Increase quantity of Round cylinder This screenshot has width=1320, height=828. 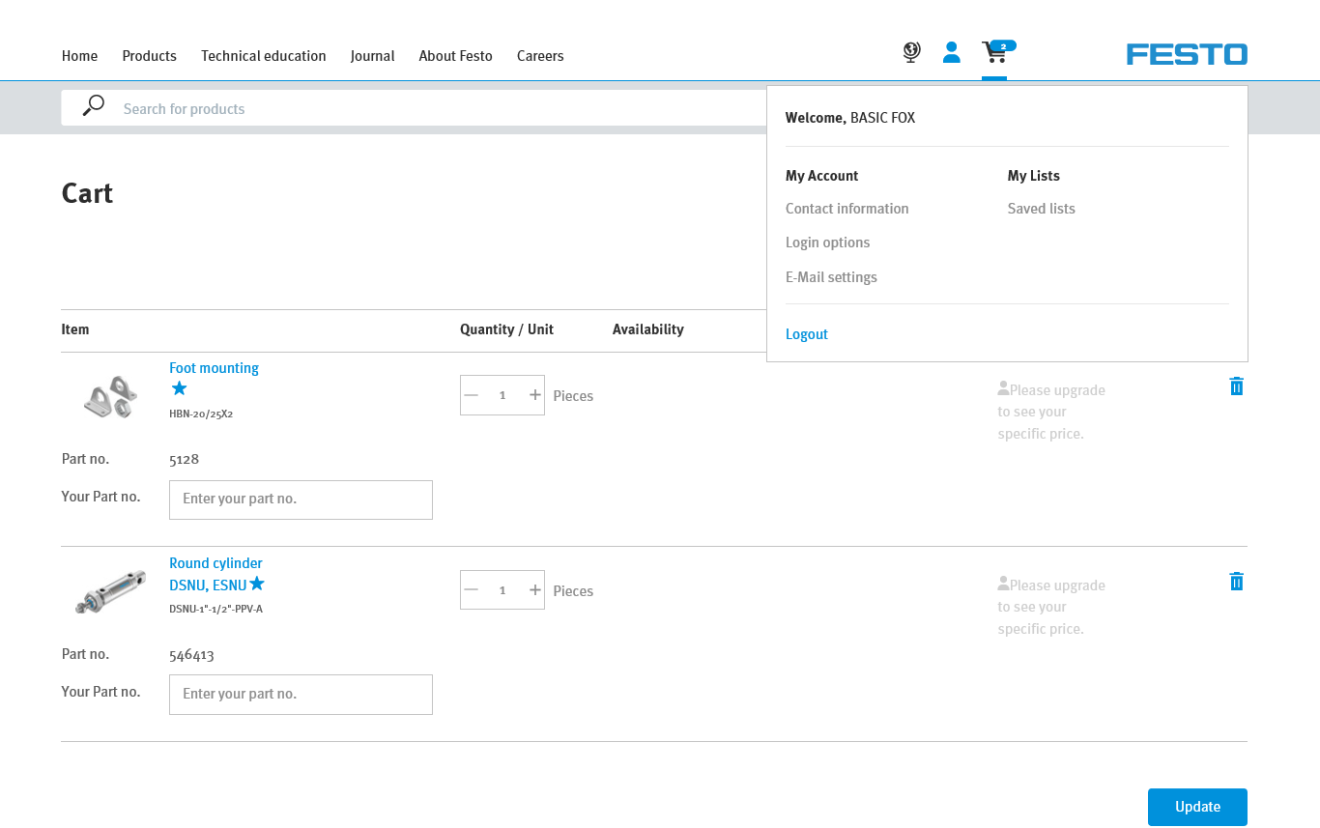[x=535, y=590]
